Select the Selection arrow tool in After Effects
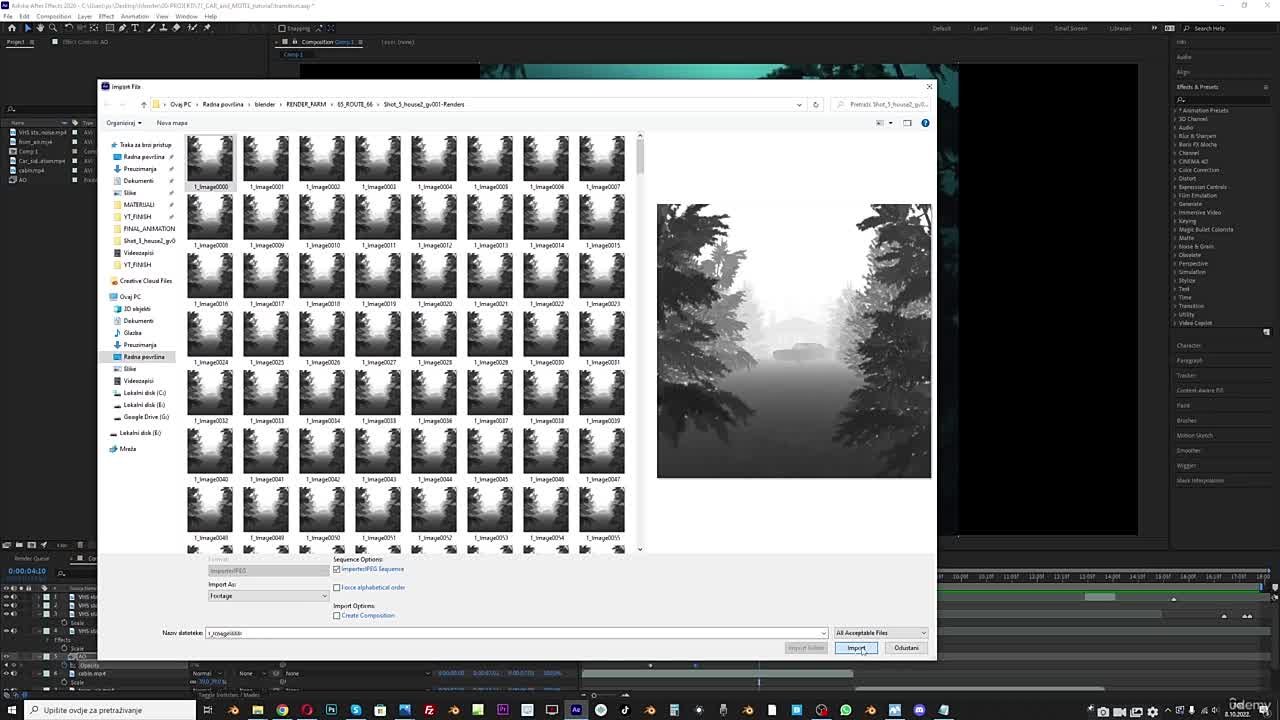This screenshot has height=720, width=1280. pos(28,28)
